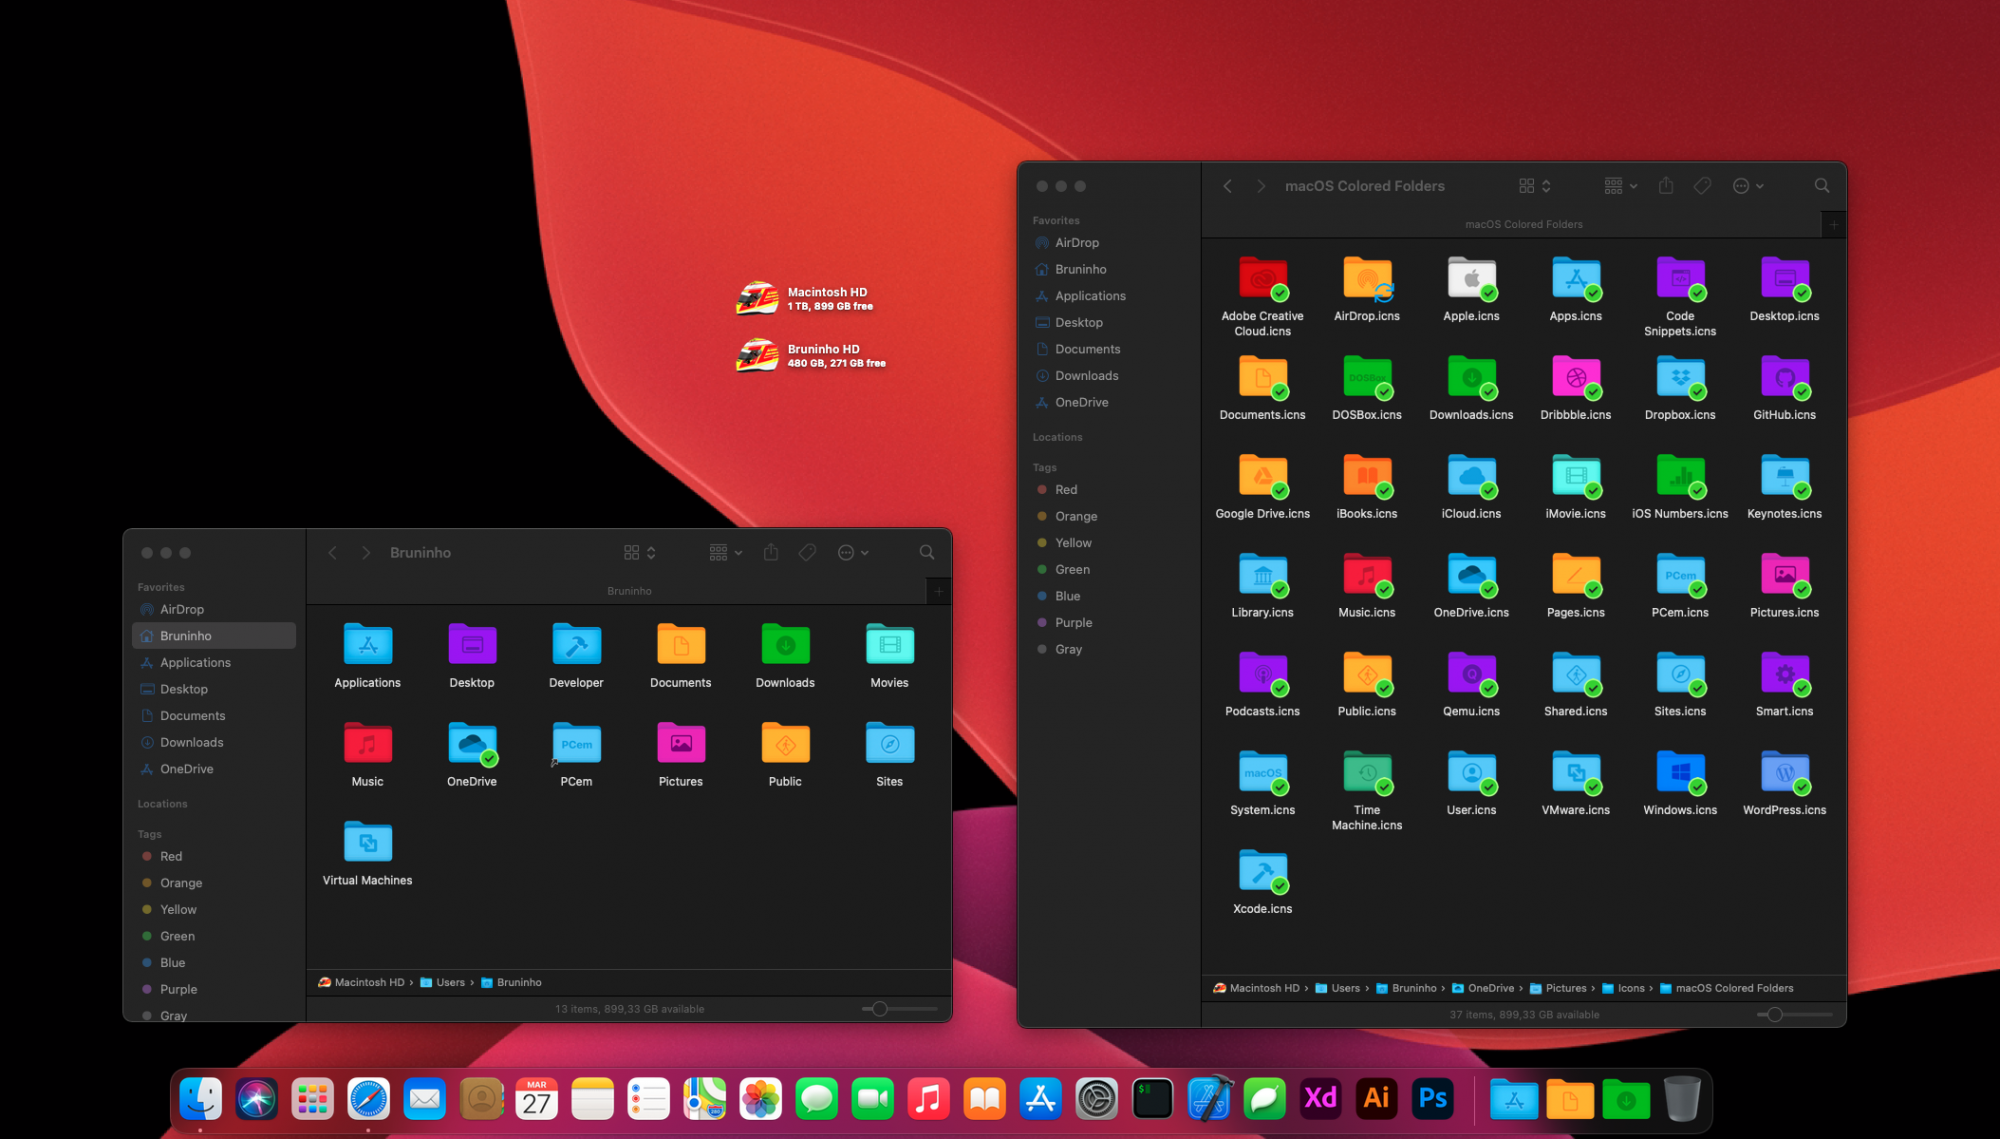Select the Windows.icns folder icon

coord(1680,773)
